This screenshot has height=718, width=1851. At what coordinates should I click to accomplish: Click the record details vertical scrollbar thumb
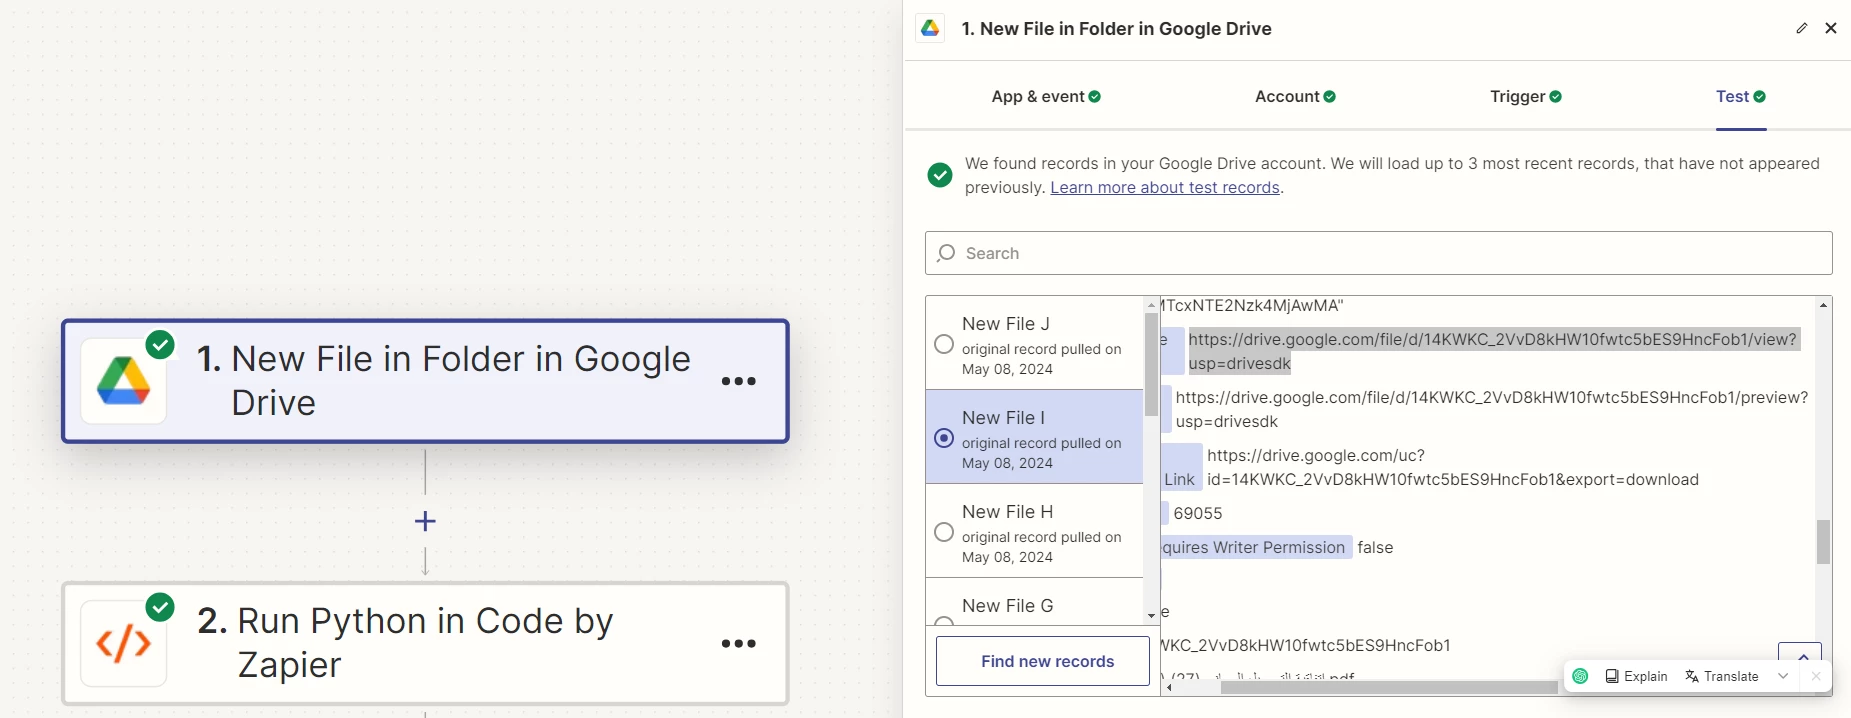click(1824, 542)
